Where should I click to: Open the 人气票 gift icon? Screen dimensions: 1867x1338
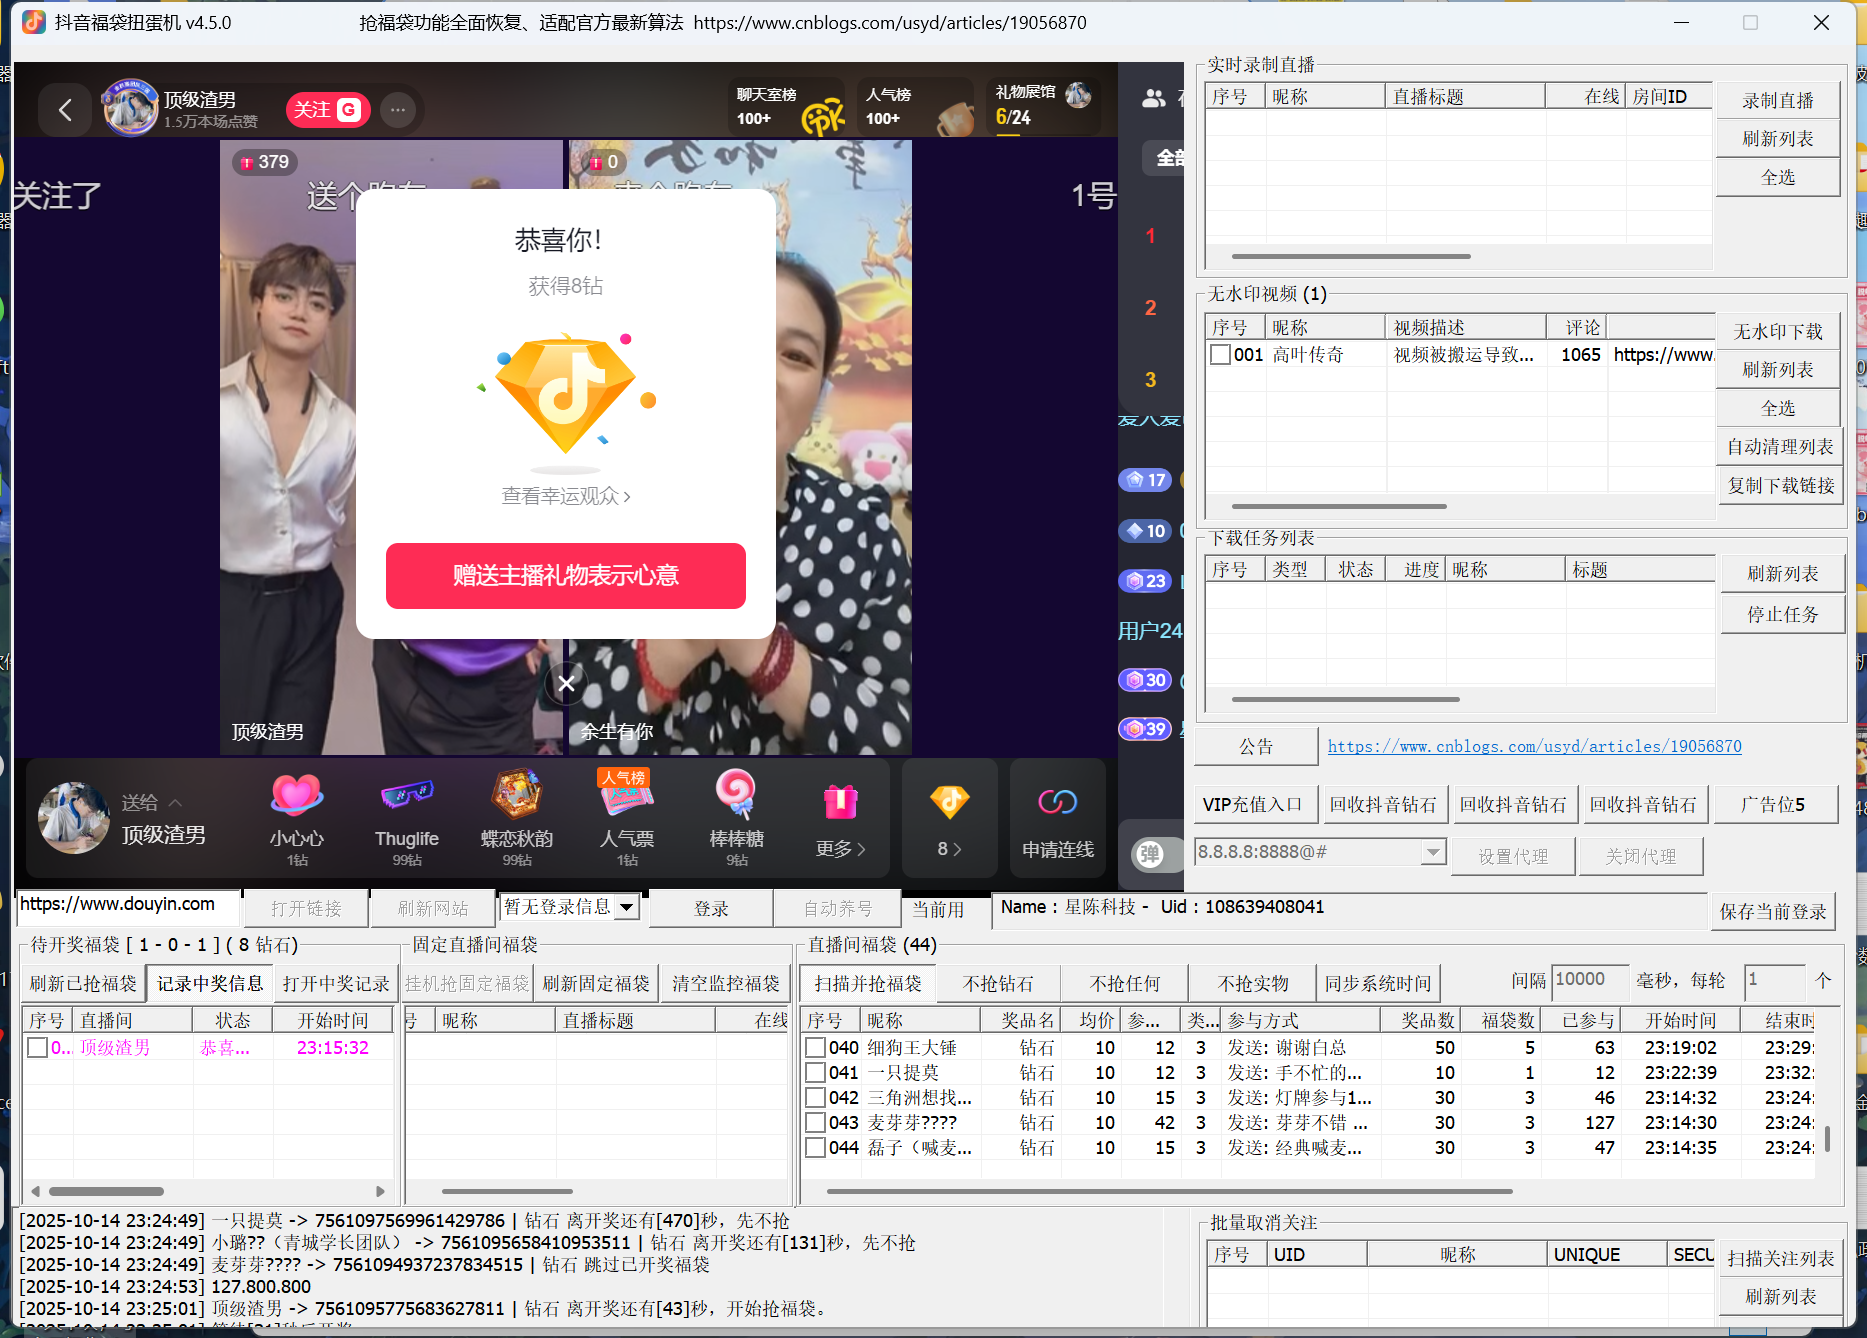(626, 800)
